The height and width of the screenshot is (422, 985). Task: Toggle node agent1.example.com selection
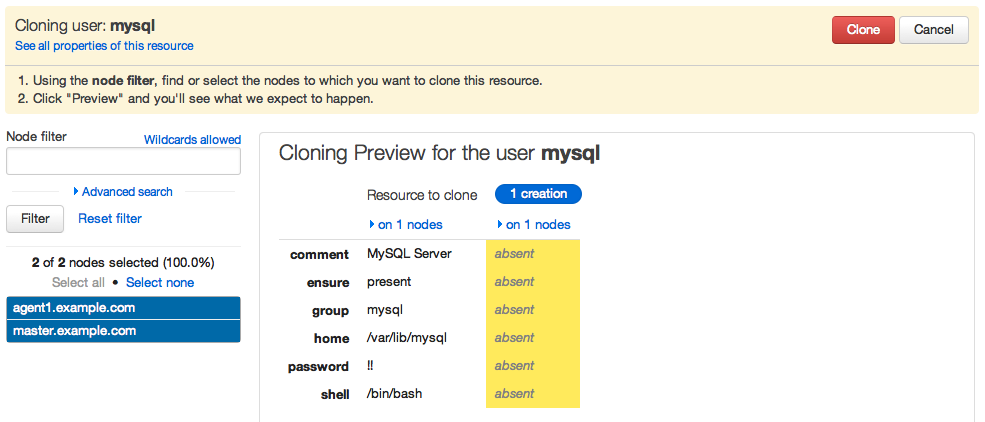point(123,308)
